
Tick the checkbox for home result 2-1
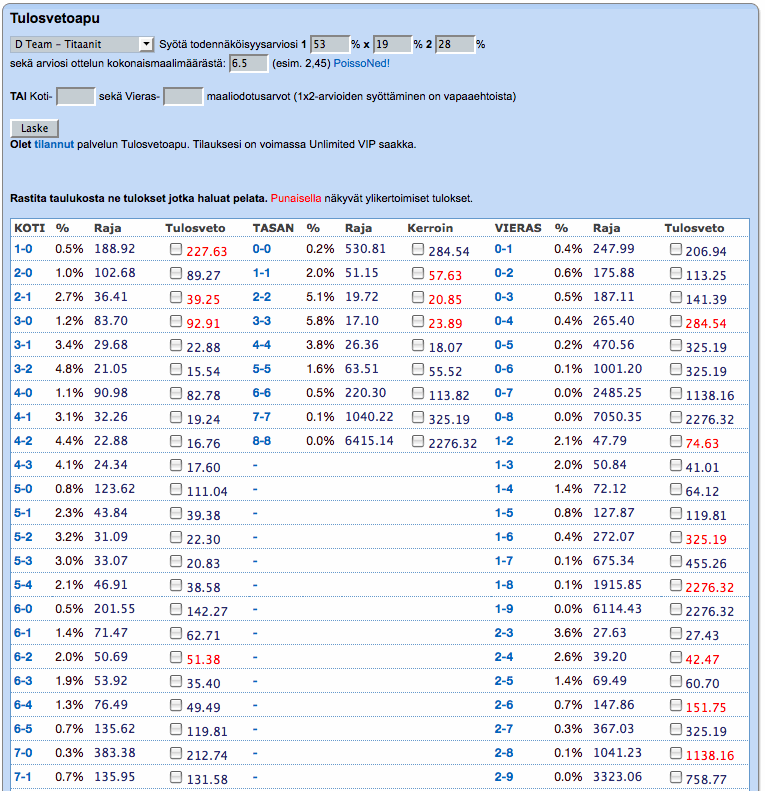point(176,297)
